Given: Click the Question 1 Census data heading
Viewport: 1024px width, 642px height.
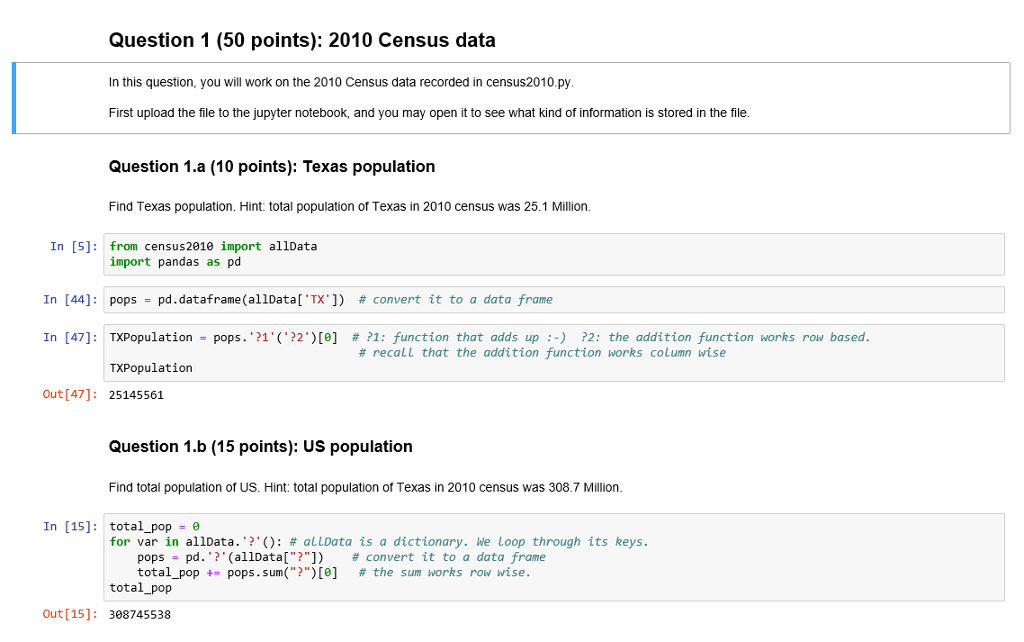Looking at the screenshot, I should pyautogui.click(x=301, y=40).
